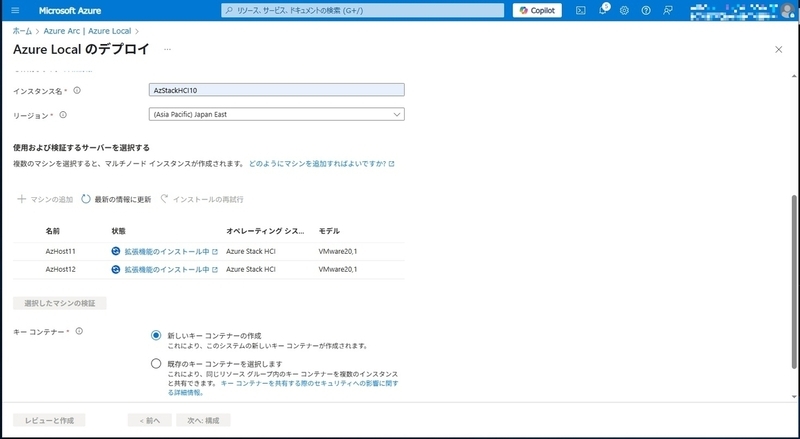Click < 前へ button
The image size is (800, 439).
[x=150, y=421]
